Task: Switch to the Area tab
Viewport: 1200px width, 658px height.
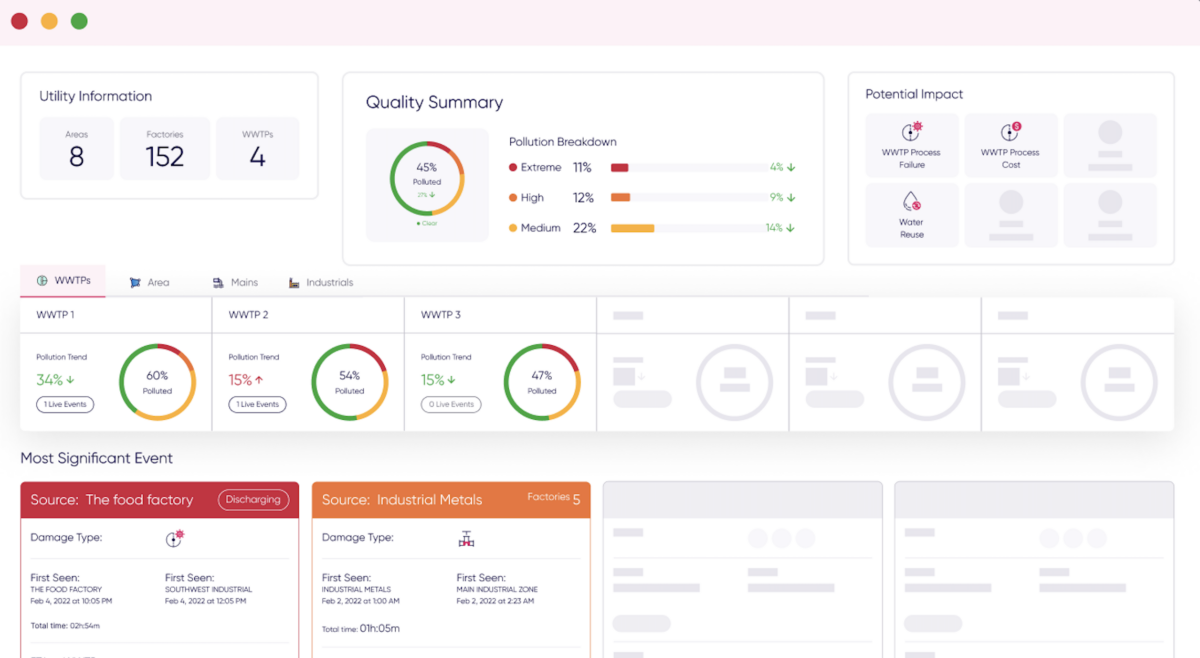Action: tap(150, 282)
